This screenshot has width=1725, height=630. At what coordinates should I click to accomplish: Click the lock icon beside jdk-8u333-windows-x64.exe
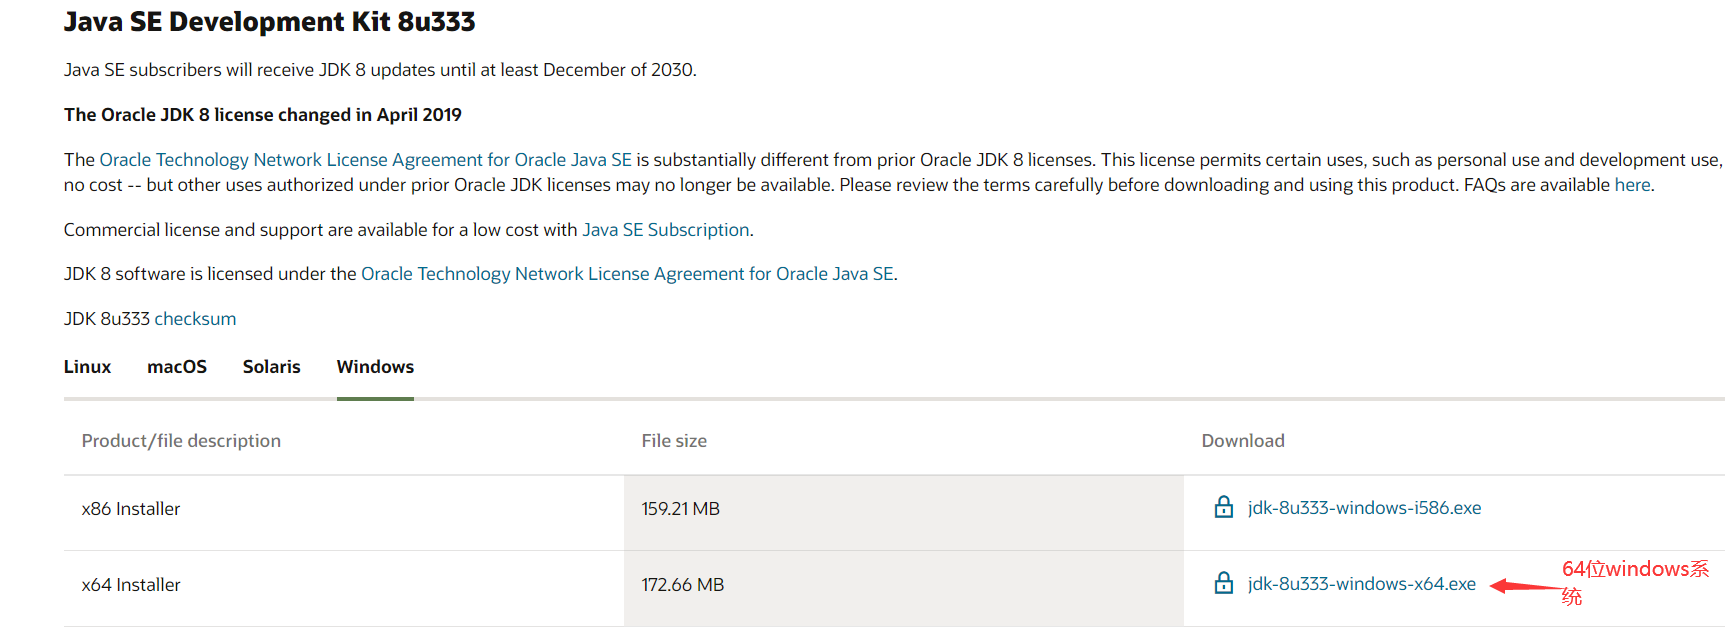coord(1223,583)
